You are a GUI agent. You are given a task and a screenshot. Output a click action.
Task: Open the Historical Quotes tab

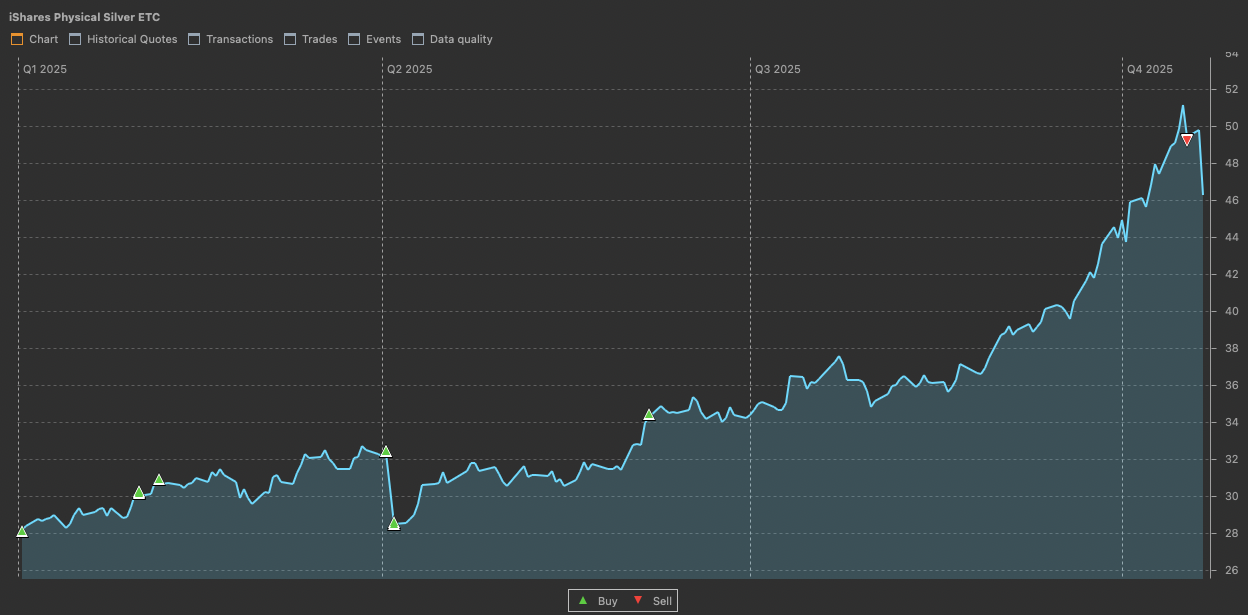[131, 39]
